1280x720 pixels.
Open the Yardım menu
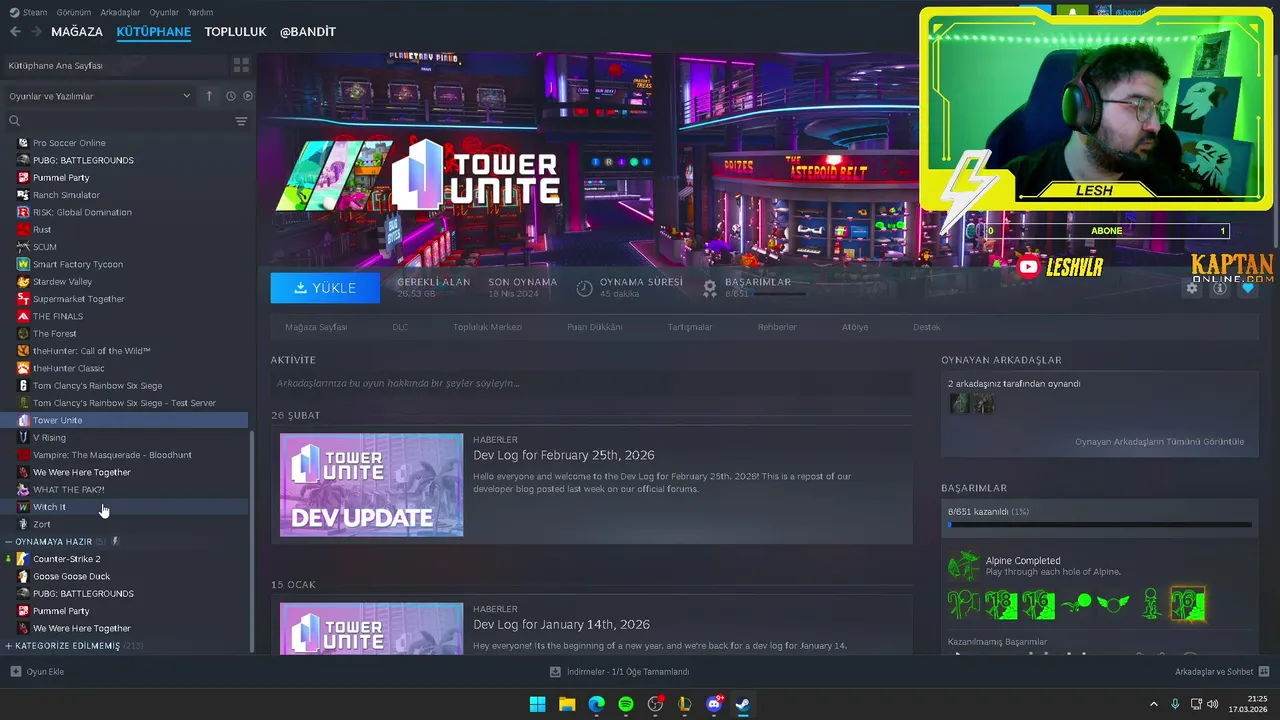(200, 12)
